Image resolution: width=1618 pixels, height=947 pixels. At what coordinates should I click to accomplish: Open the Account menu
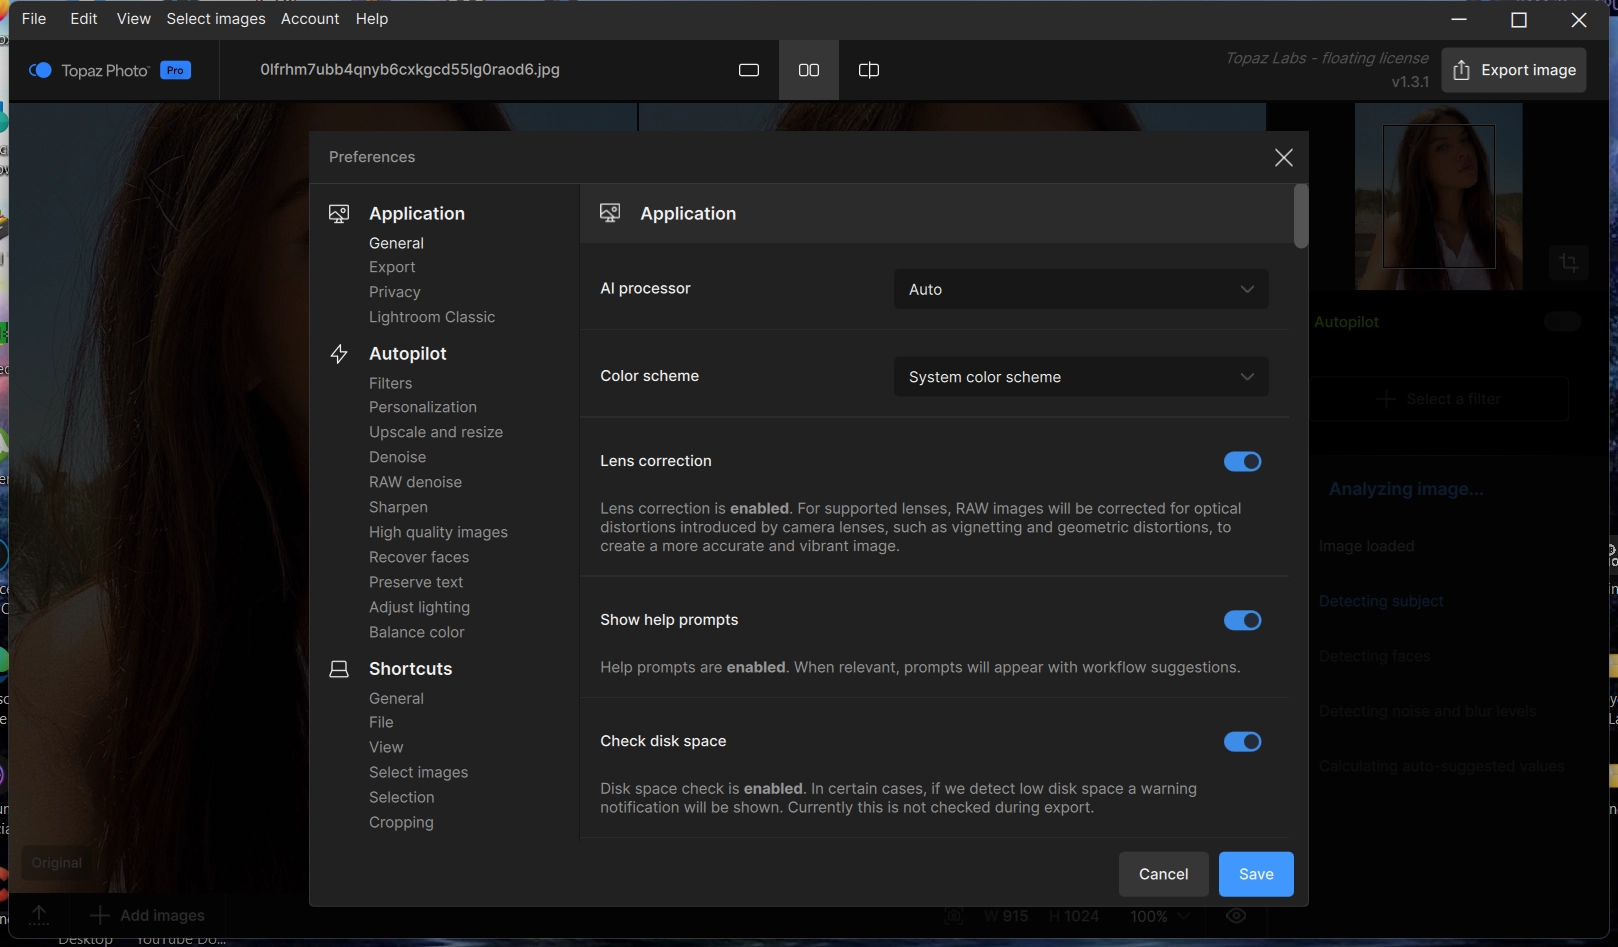pyautogui.click(x=310, y=19)
